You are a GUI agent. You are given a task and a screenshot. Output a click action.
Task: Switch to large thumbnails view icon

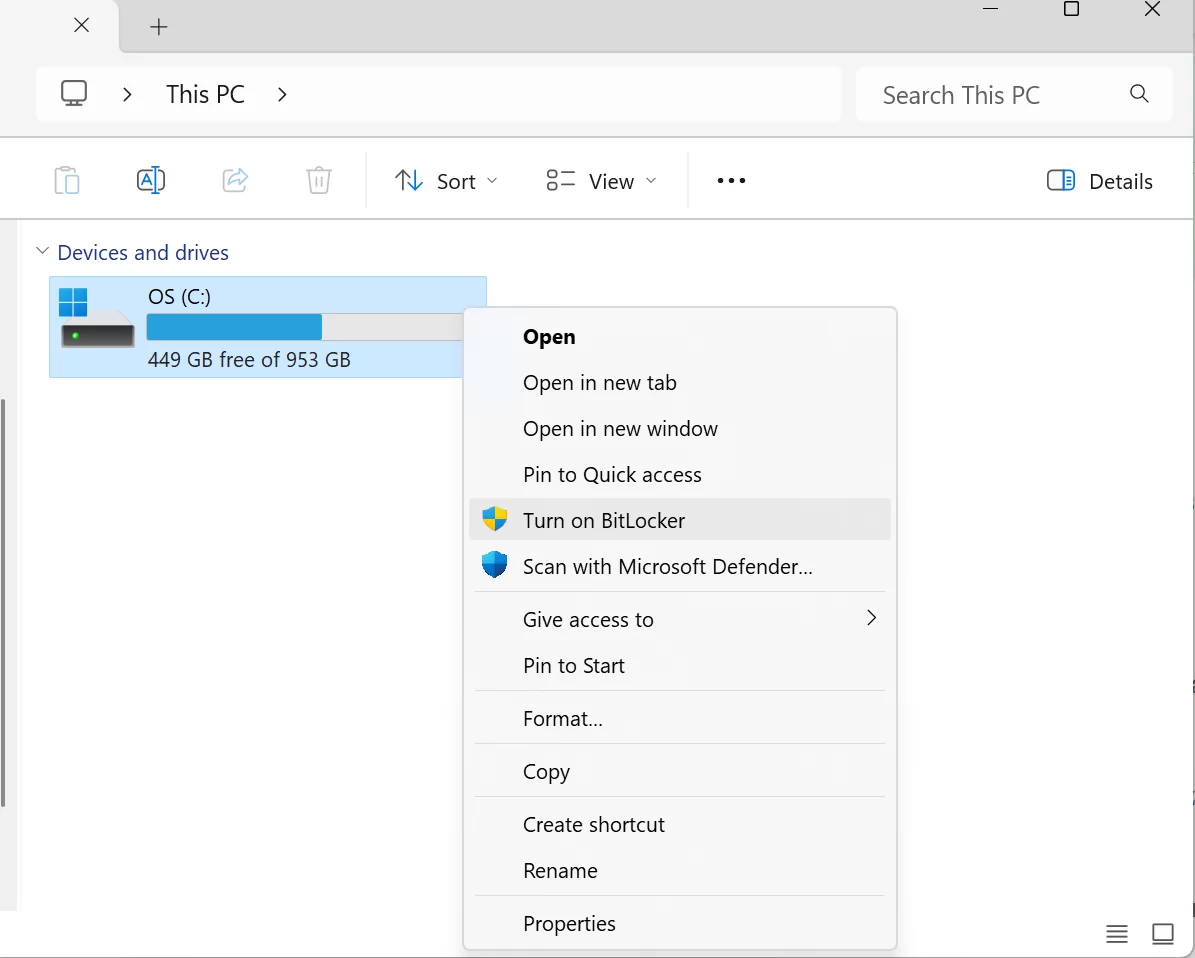(1163, 933)
